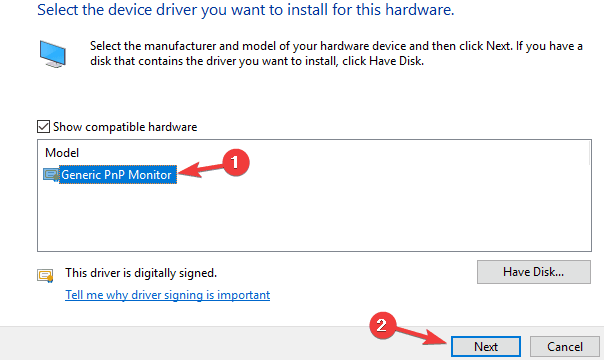Click the Have Disk... button
604x360 pixels.
coord(534,272)
